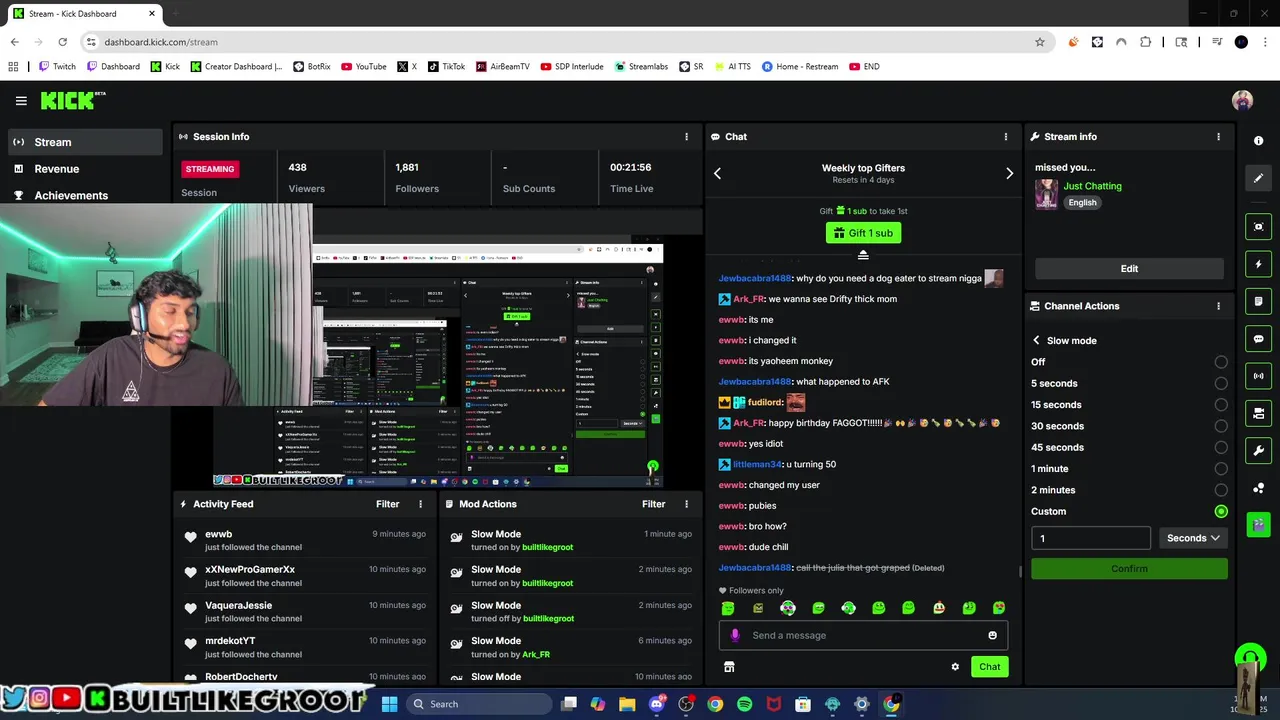Open Streamlabs bookmark in bookmarks bar
This screenshot has width=1280, height=720.
click(641, 67)
